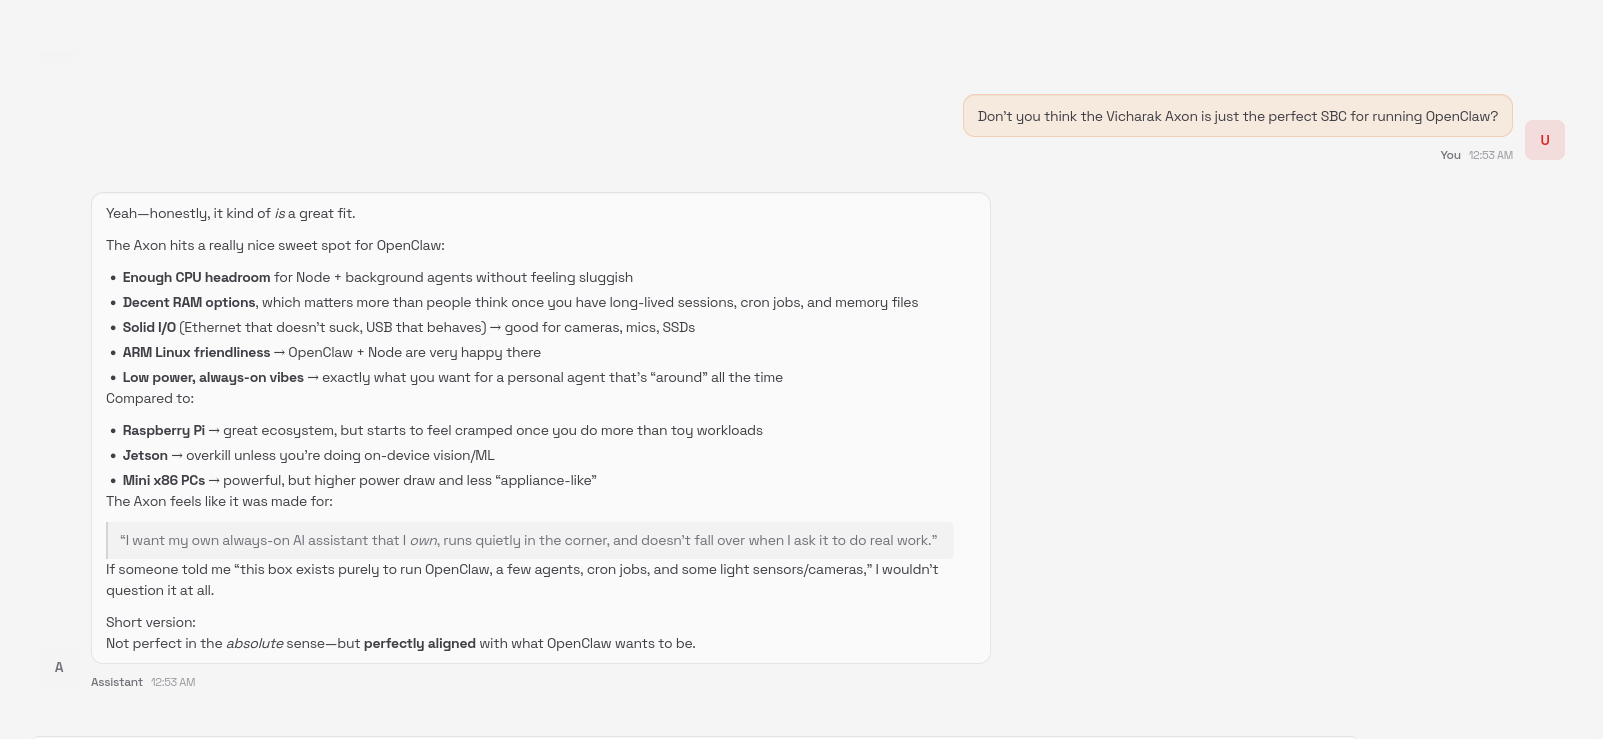1603x739 pixels.
Task: Click the "perfectly aligned" bold phrase
Action: [419, 643]
